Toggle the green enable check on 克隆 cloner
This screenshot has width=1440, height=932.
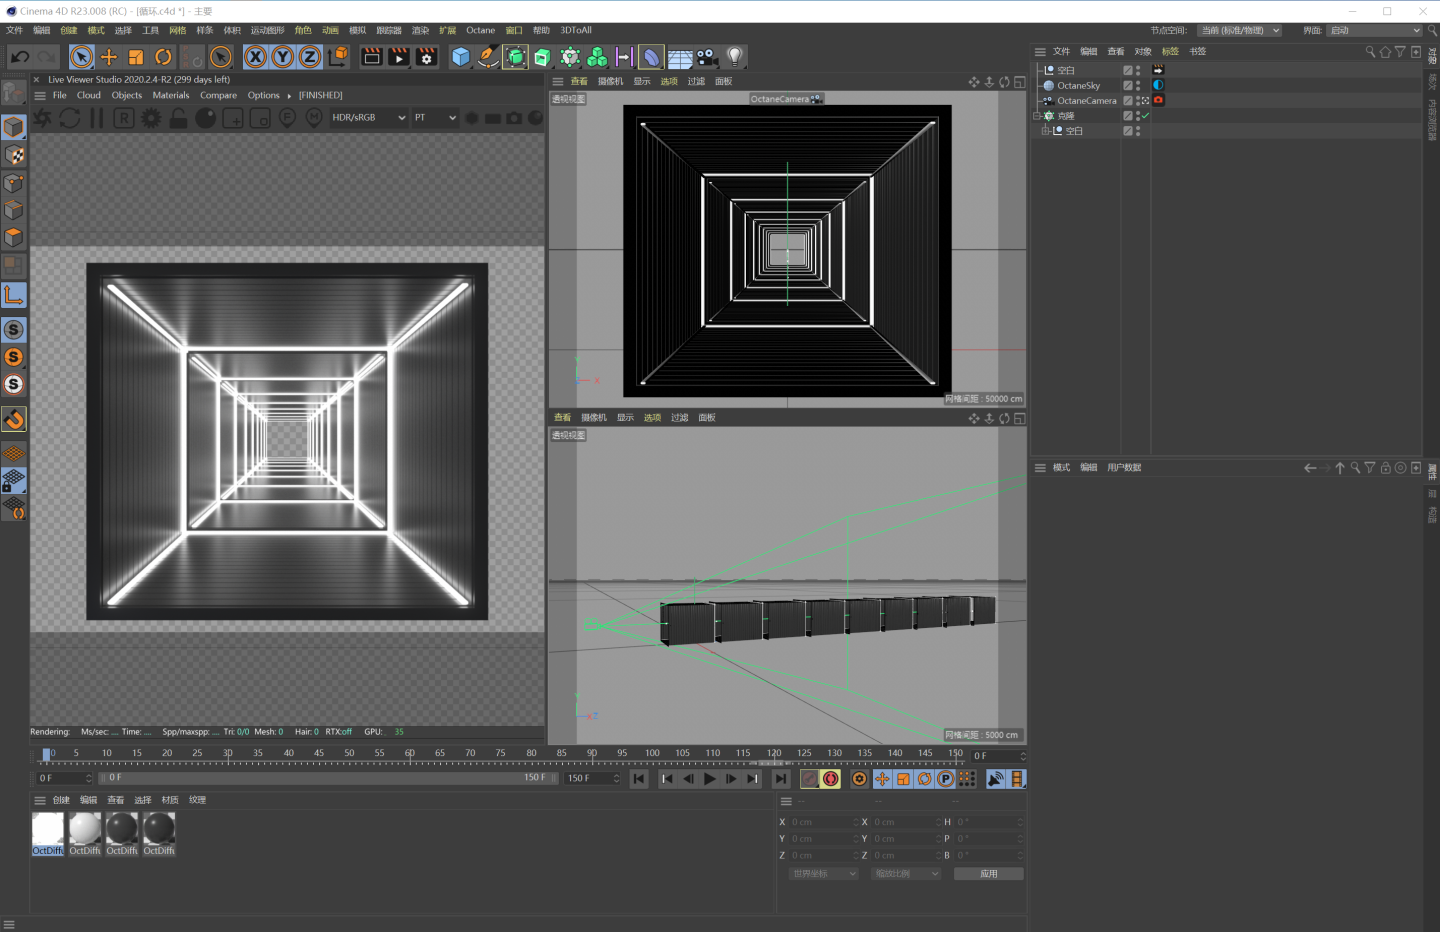[x=1145, y=116]
